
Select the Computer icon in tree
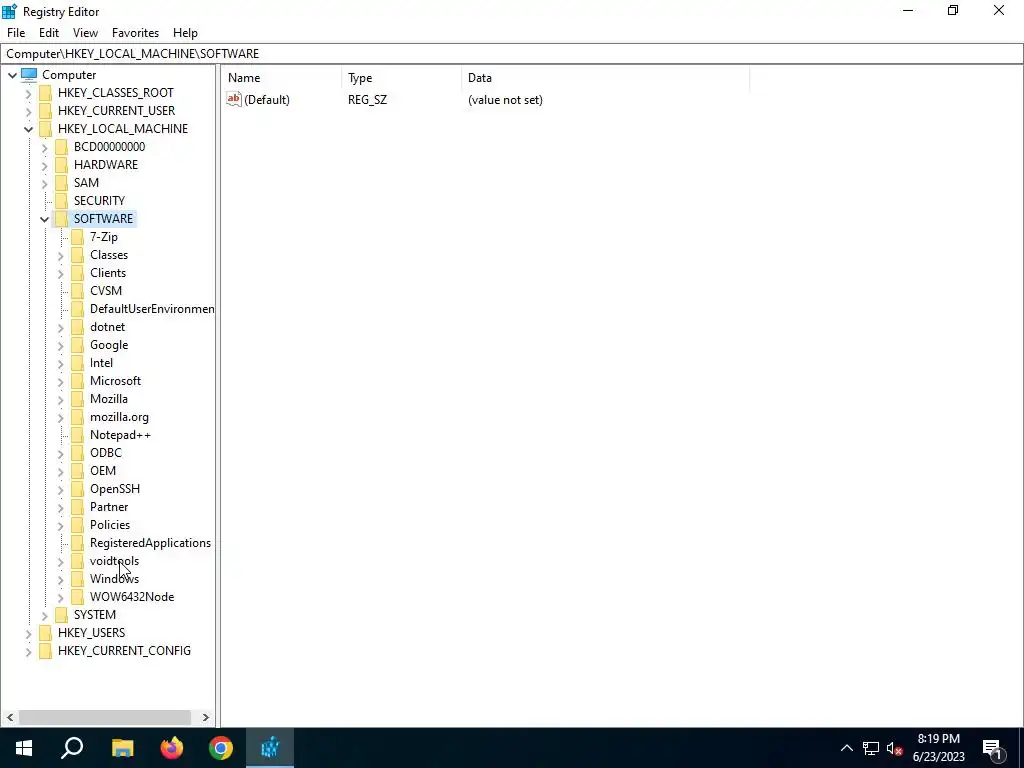tap(29, 74)
